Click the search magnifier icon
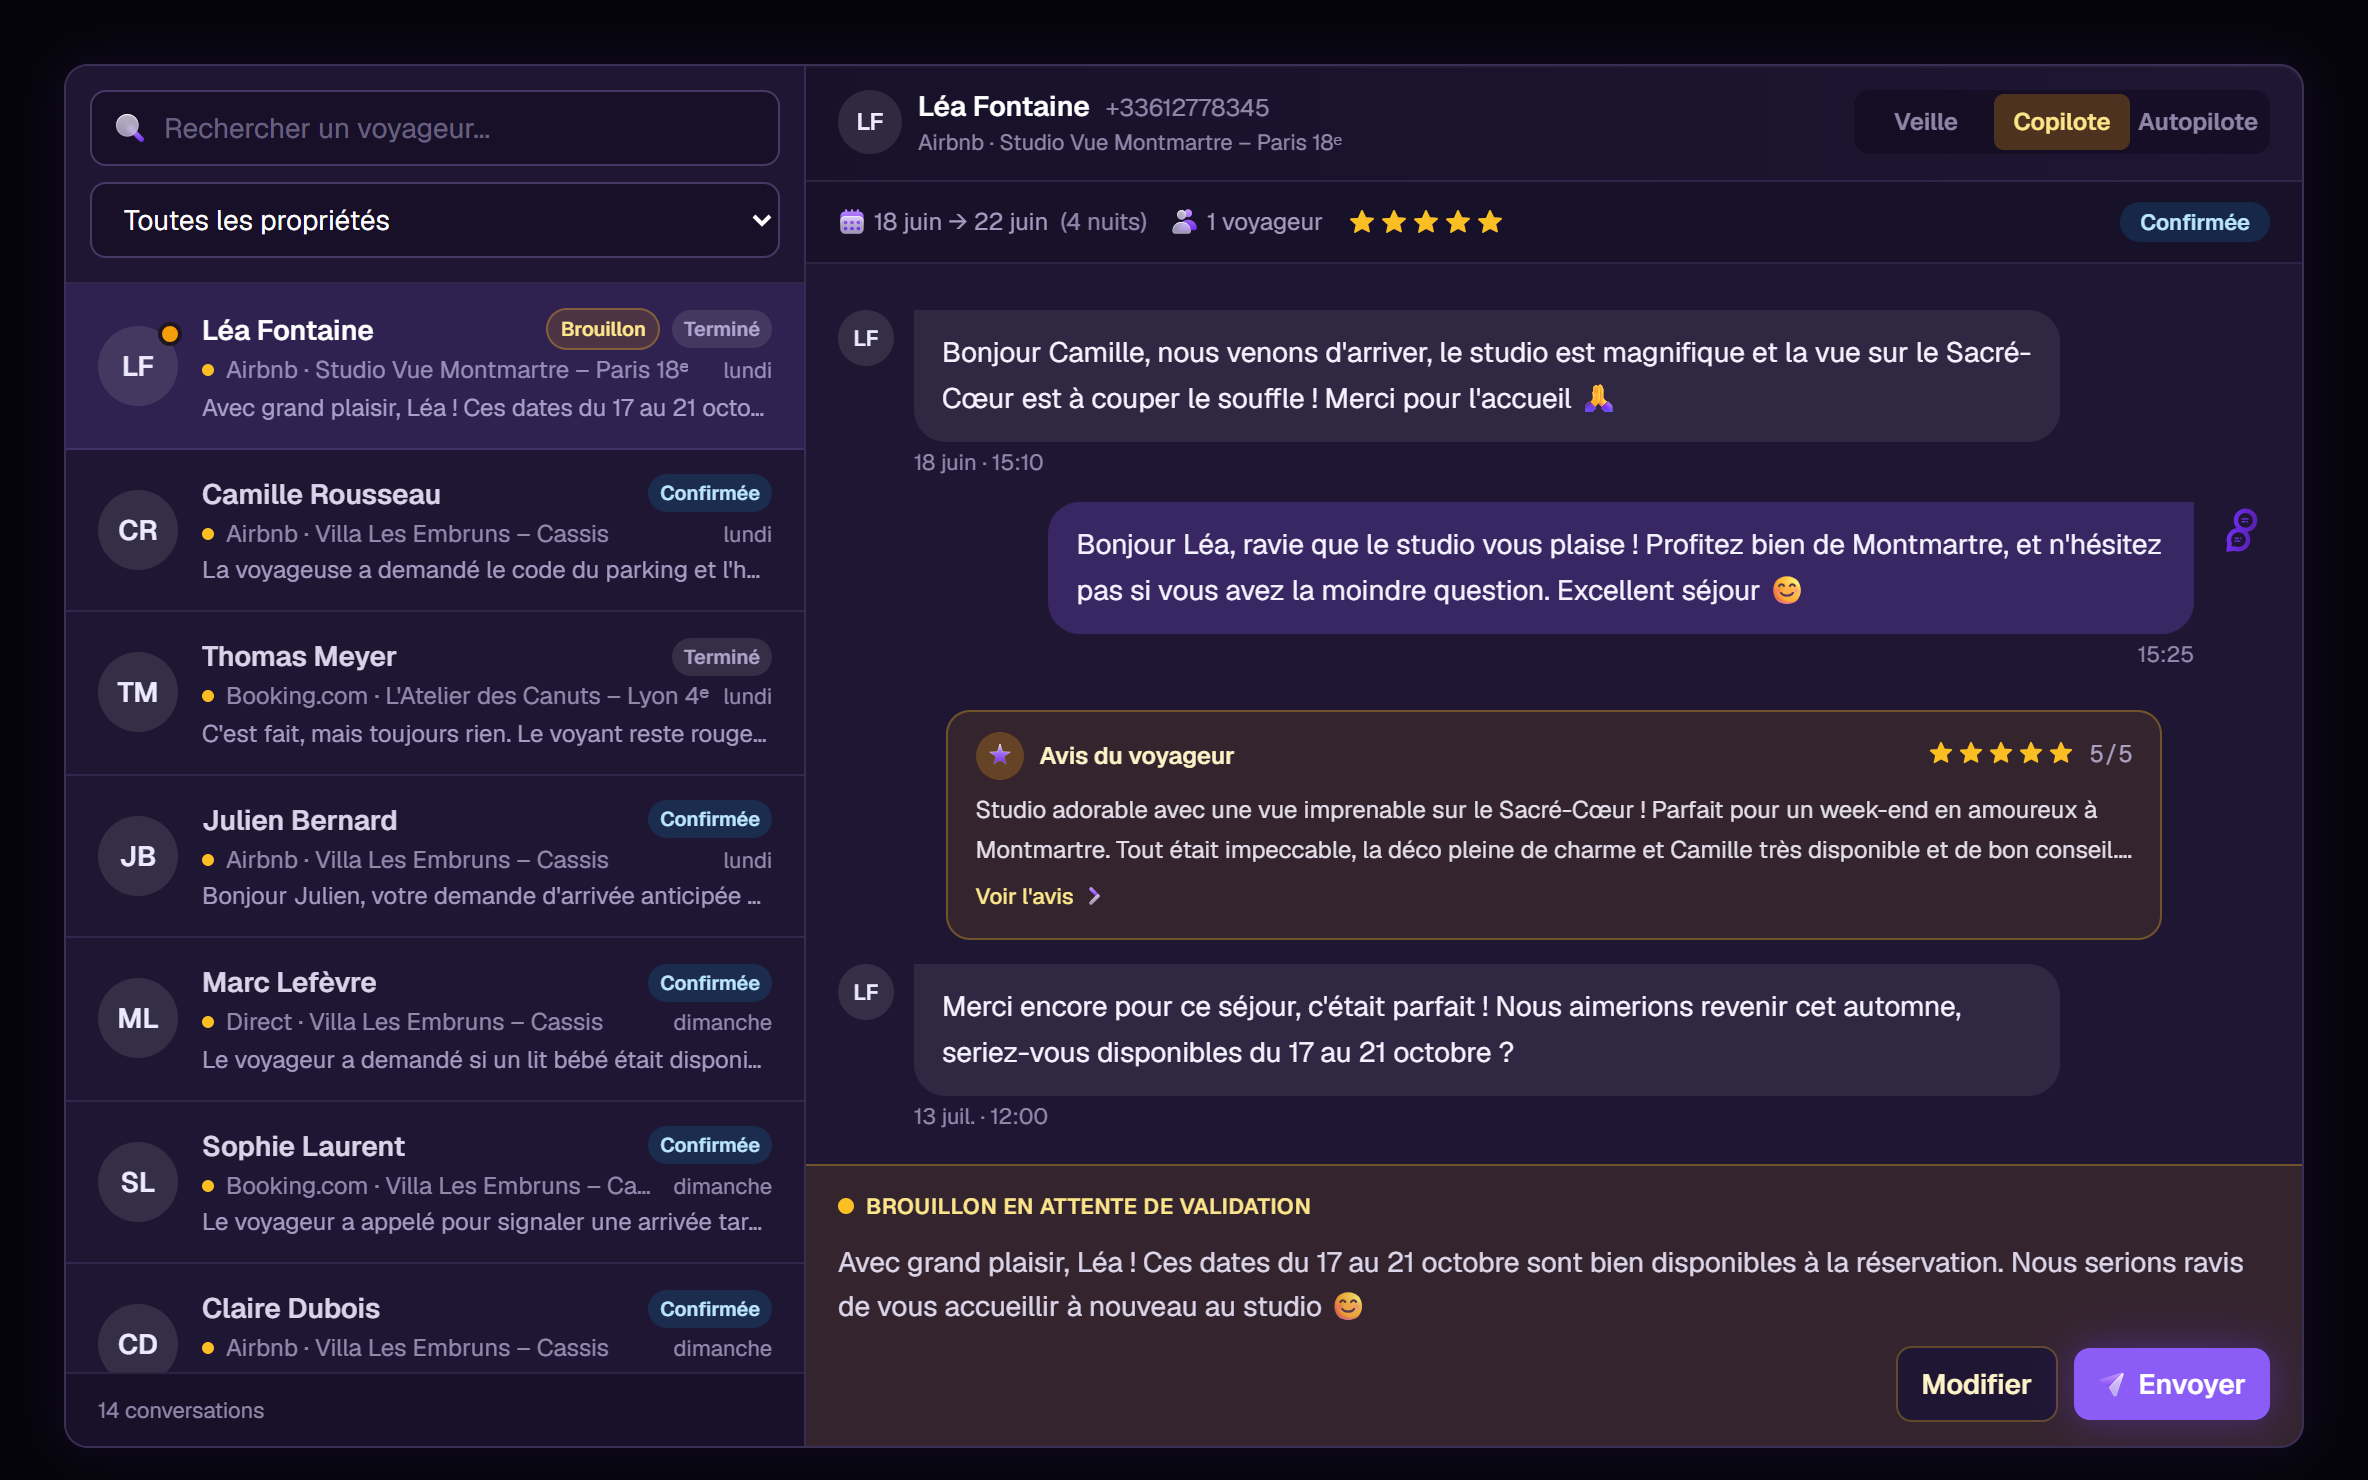 pyautogui.click(x=130, y=128)
